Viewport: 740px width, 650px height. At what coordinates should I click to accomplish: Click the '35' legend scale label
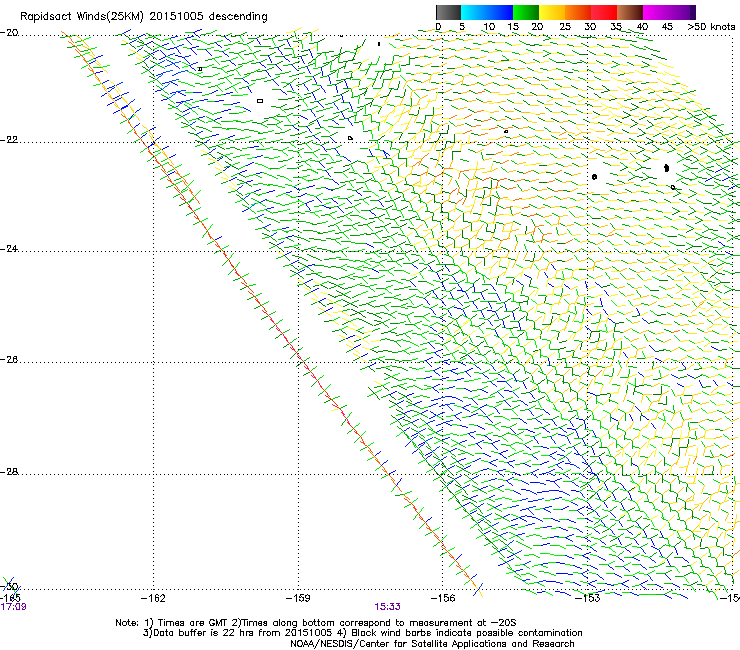616,27
